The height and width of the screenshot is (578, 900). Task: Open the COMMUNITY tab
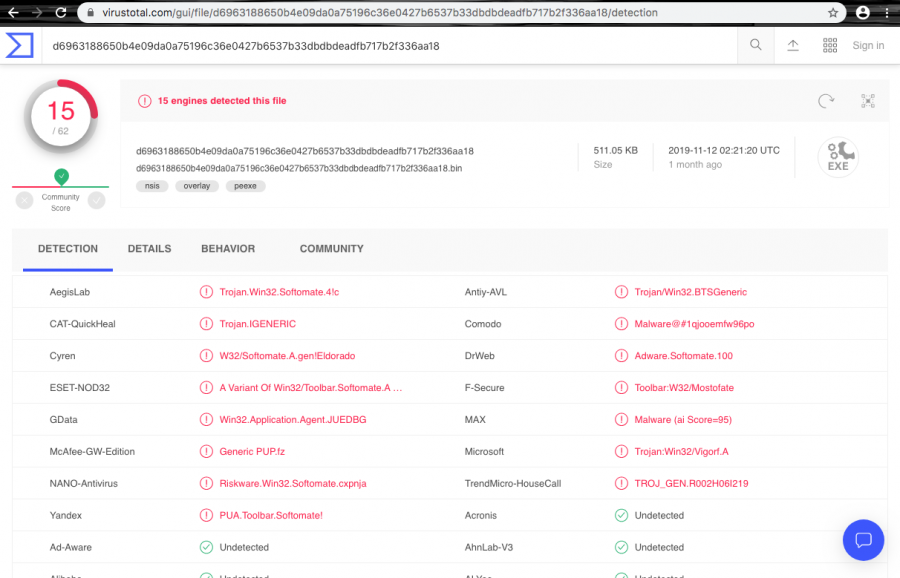point(331,249)
